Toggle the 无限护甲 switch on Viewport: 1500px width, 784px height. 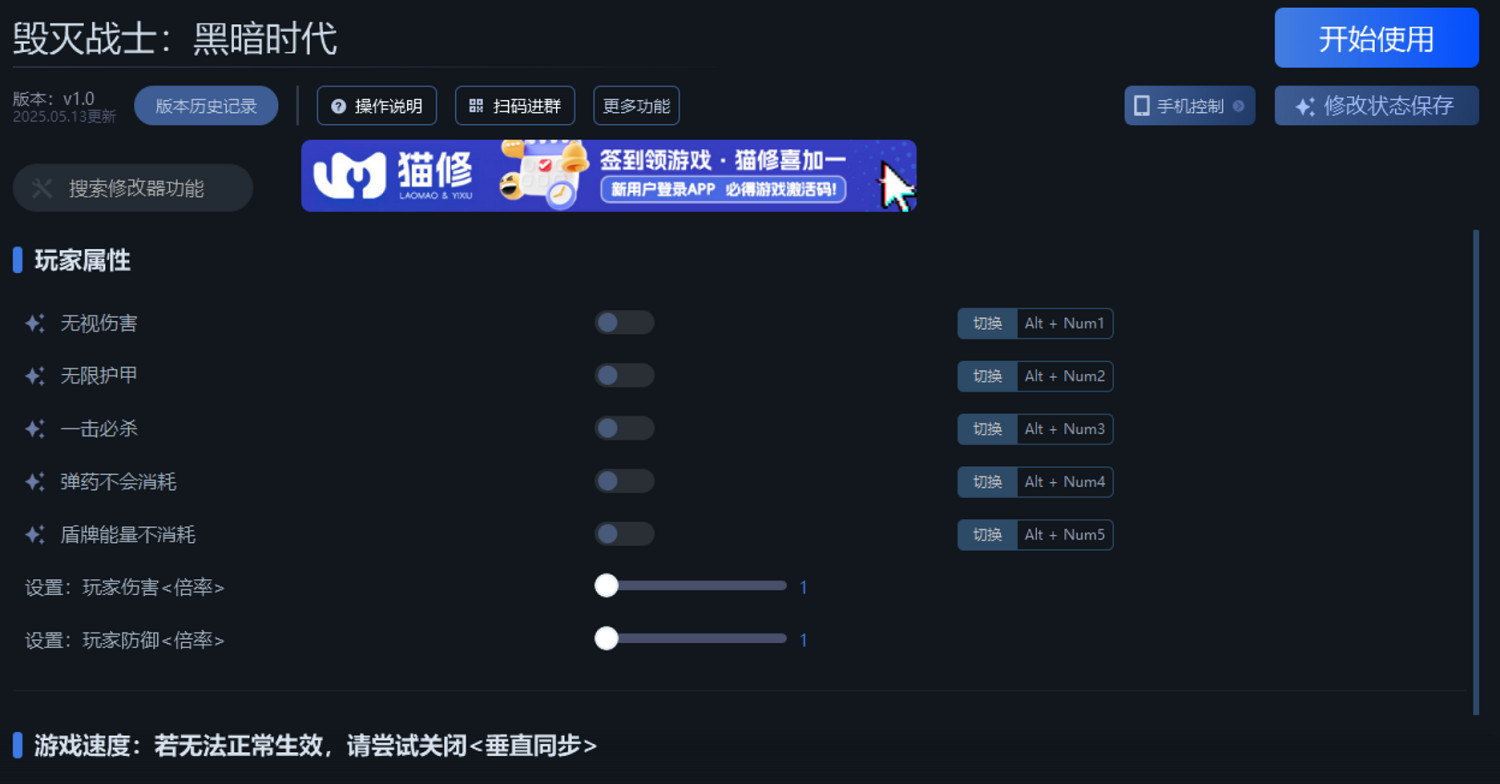pyautogui.click(x=624, y=375)
